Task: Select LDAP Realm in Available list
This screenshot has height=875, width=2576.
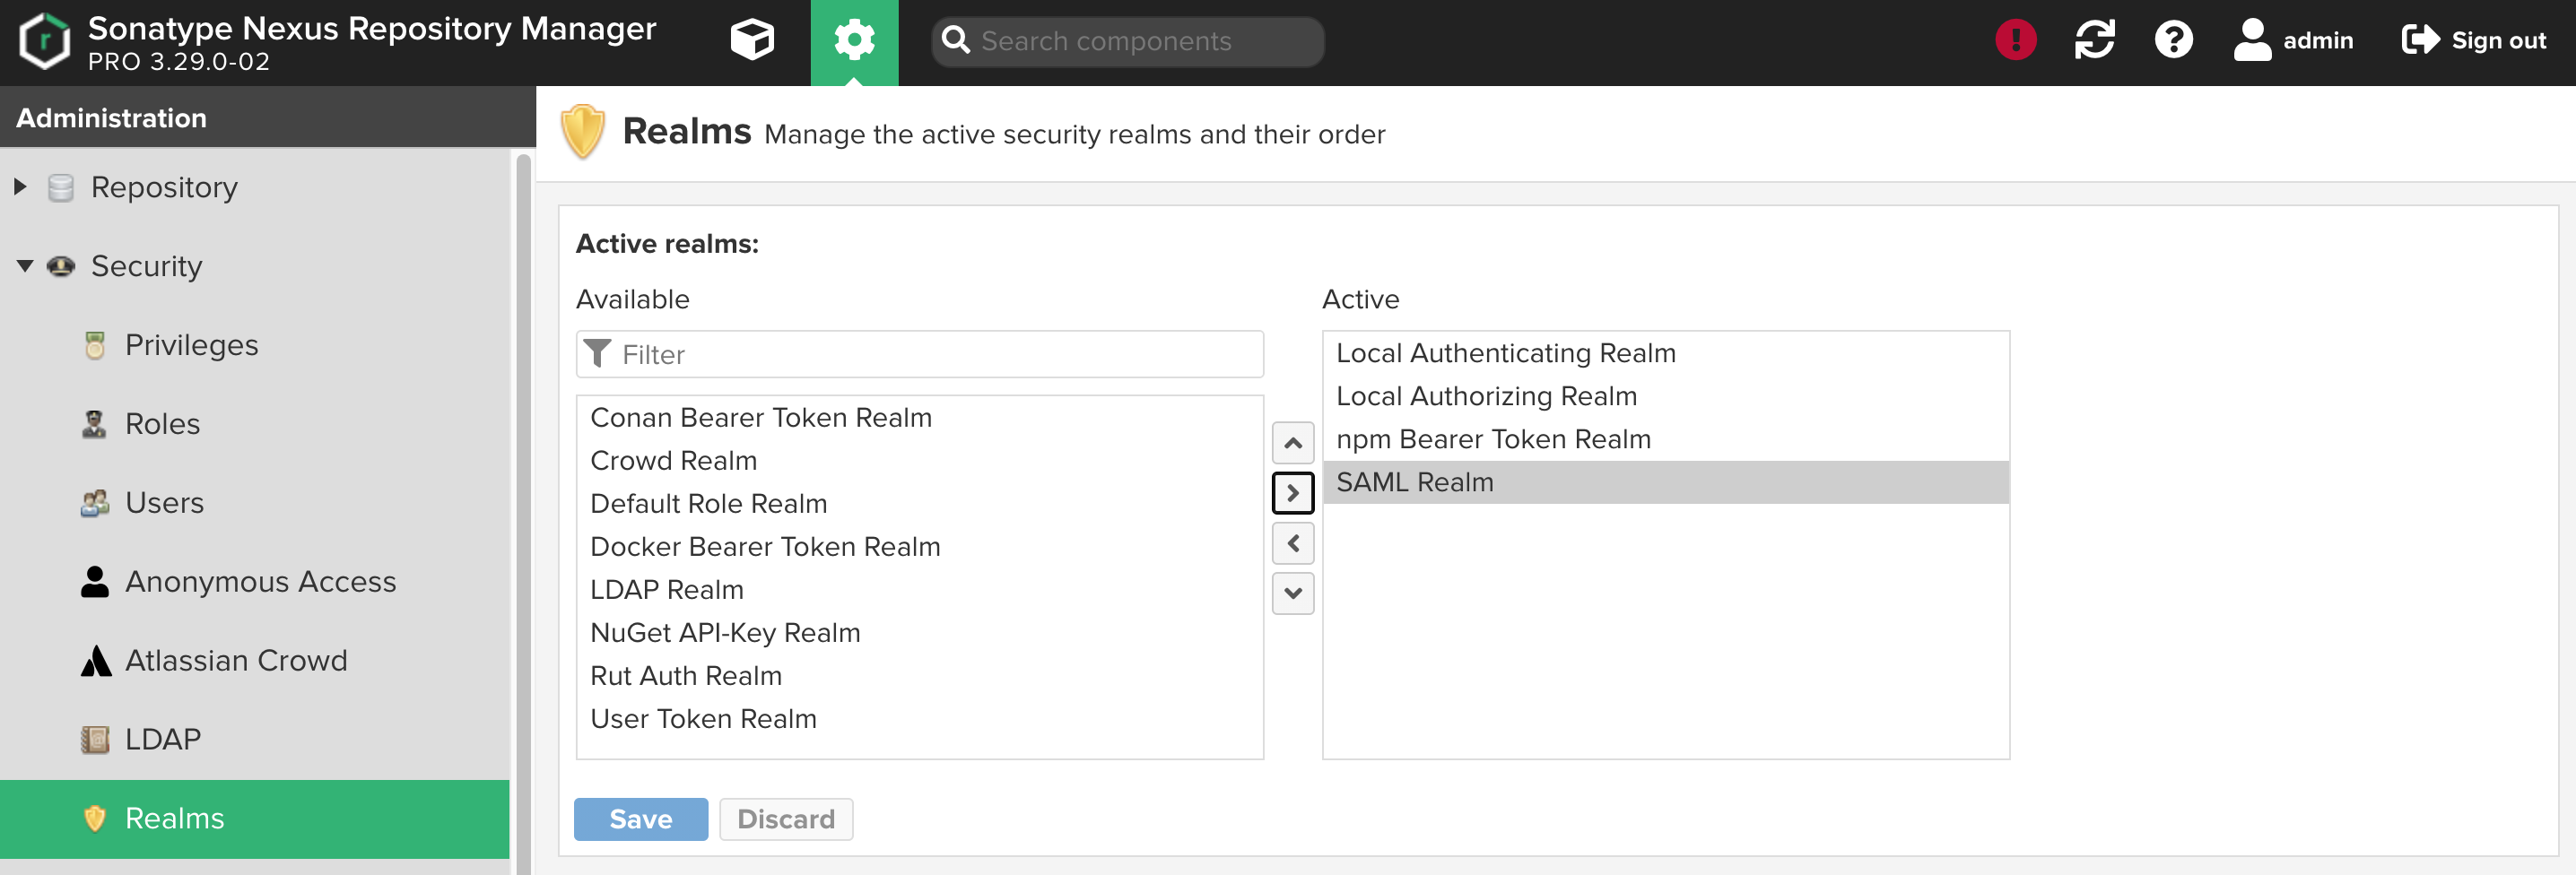Action: coord(666,590)
